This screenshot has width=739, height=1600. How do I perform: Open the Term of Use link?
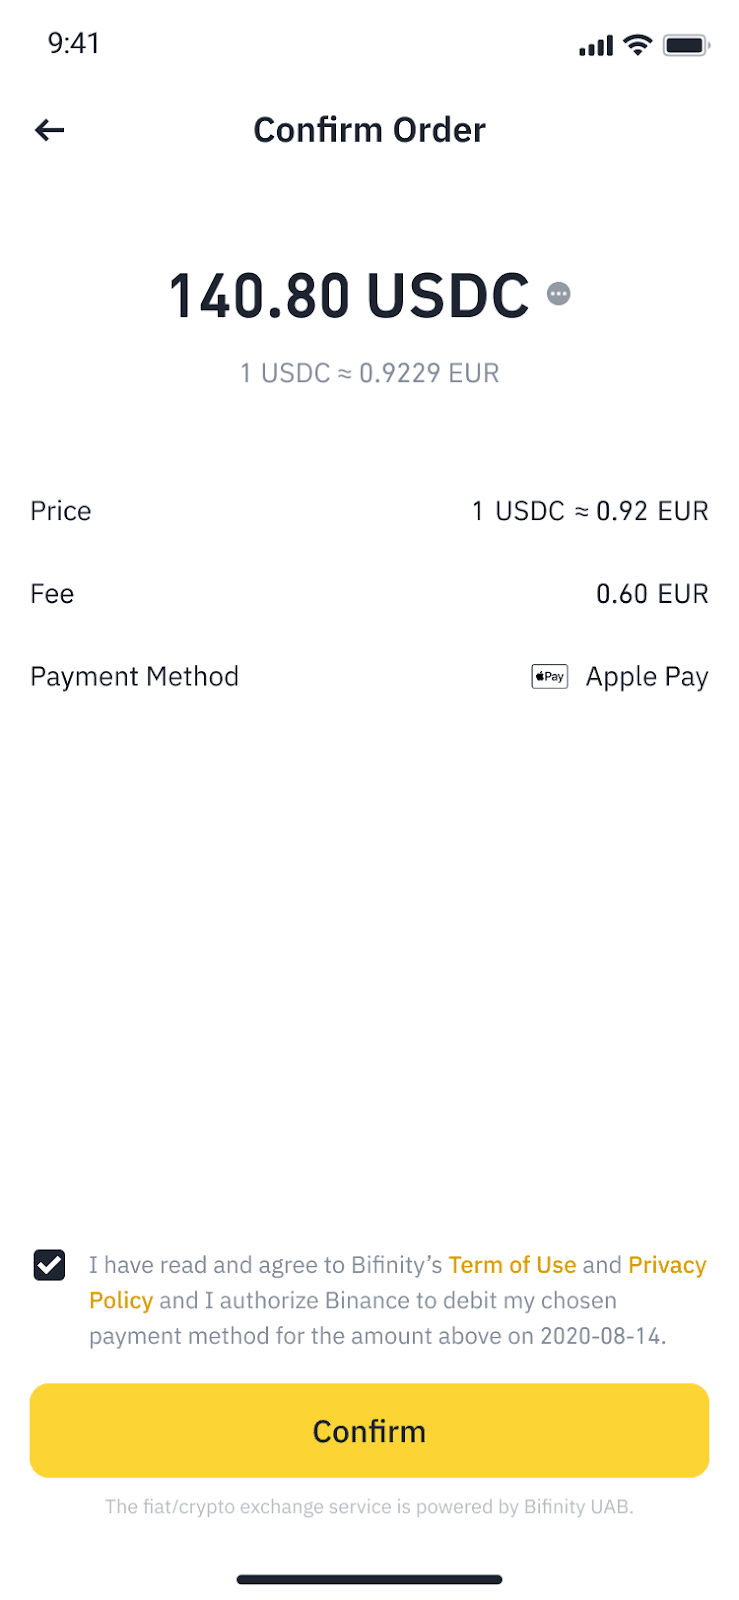pos(512,1265)
